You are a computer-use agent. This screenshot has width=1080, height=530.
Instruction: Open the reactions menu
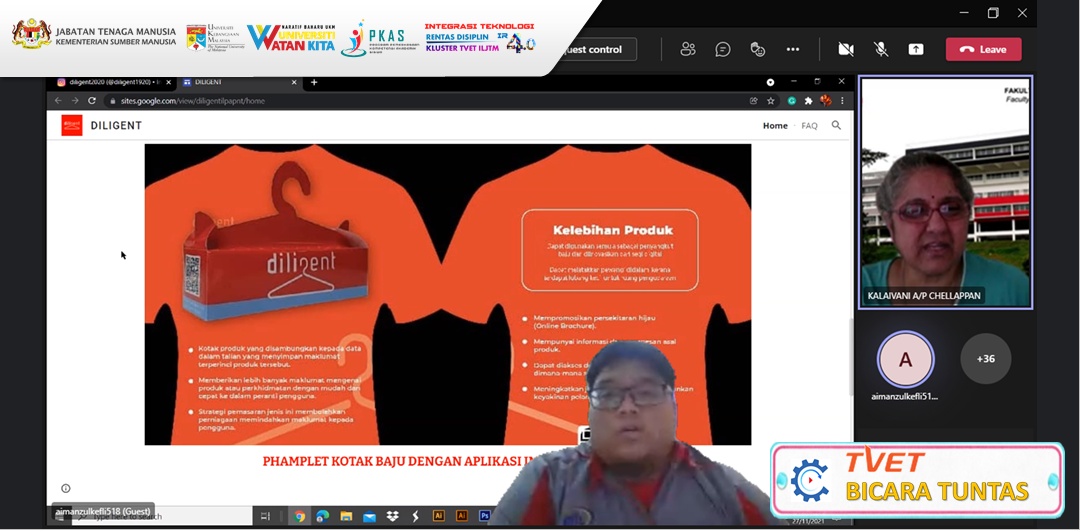tap(758, 49)
